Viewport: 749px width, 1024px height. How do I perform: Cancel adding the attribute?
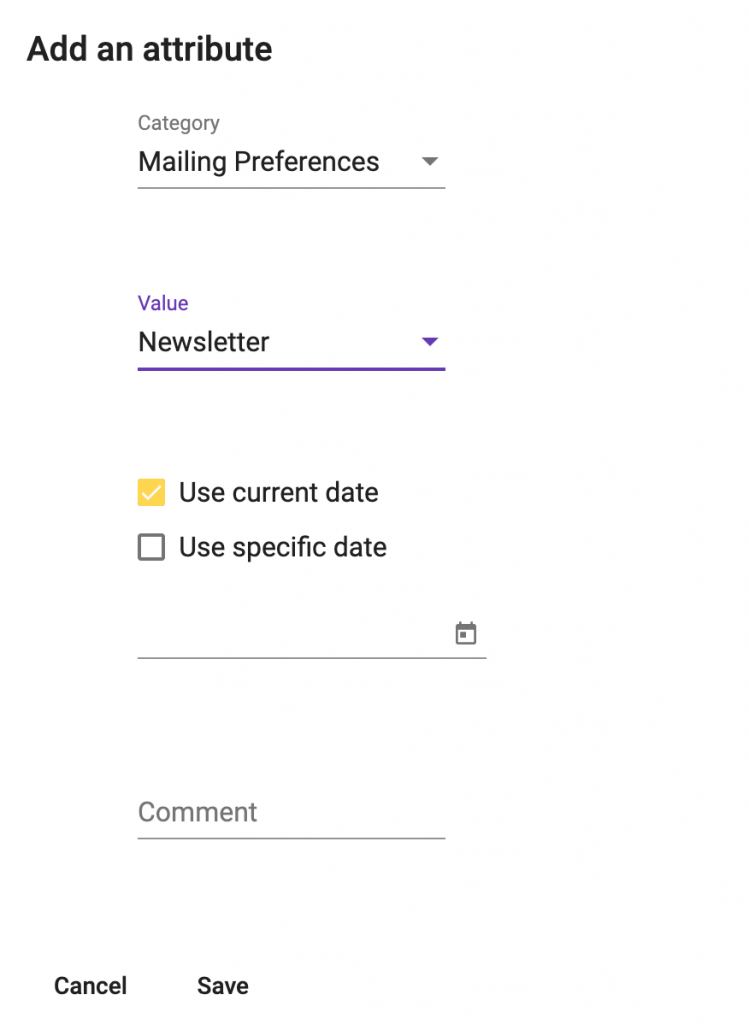pos(90,985)
